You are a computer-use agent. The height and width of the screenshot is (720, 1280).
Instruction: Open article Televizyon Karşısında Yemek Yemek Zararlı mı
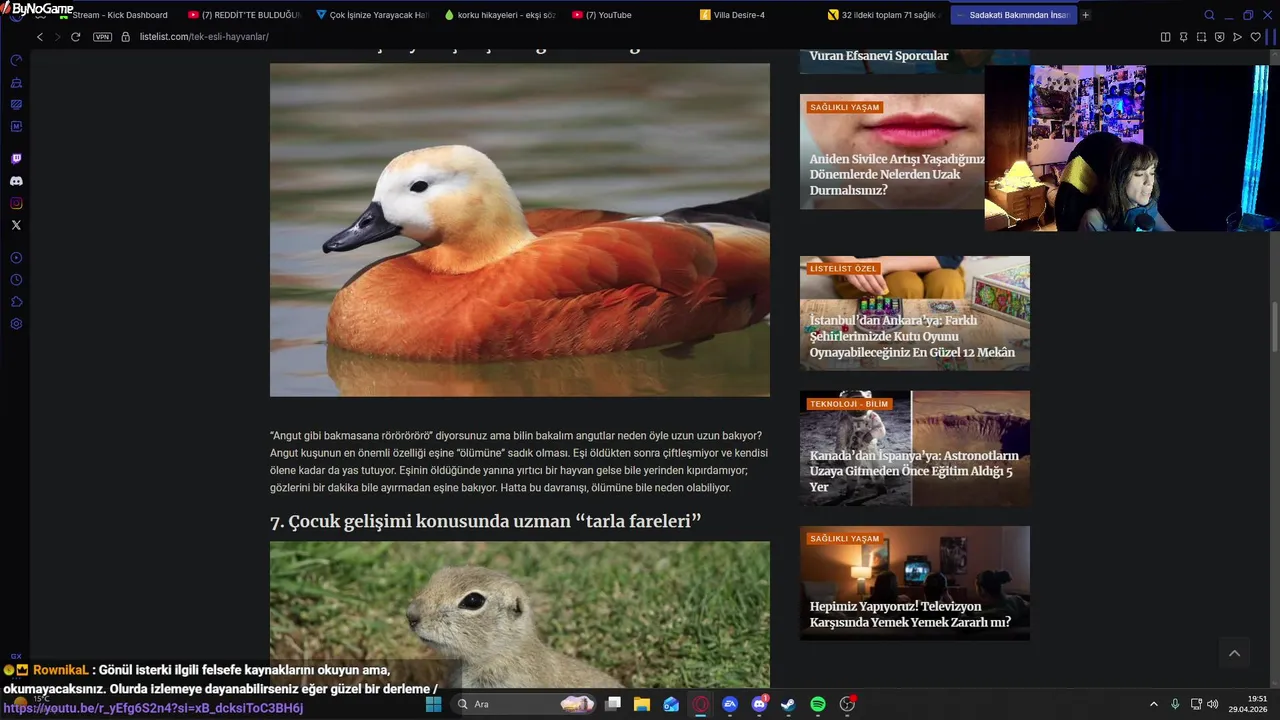pyautogui.click(x=910, y=614)
